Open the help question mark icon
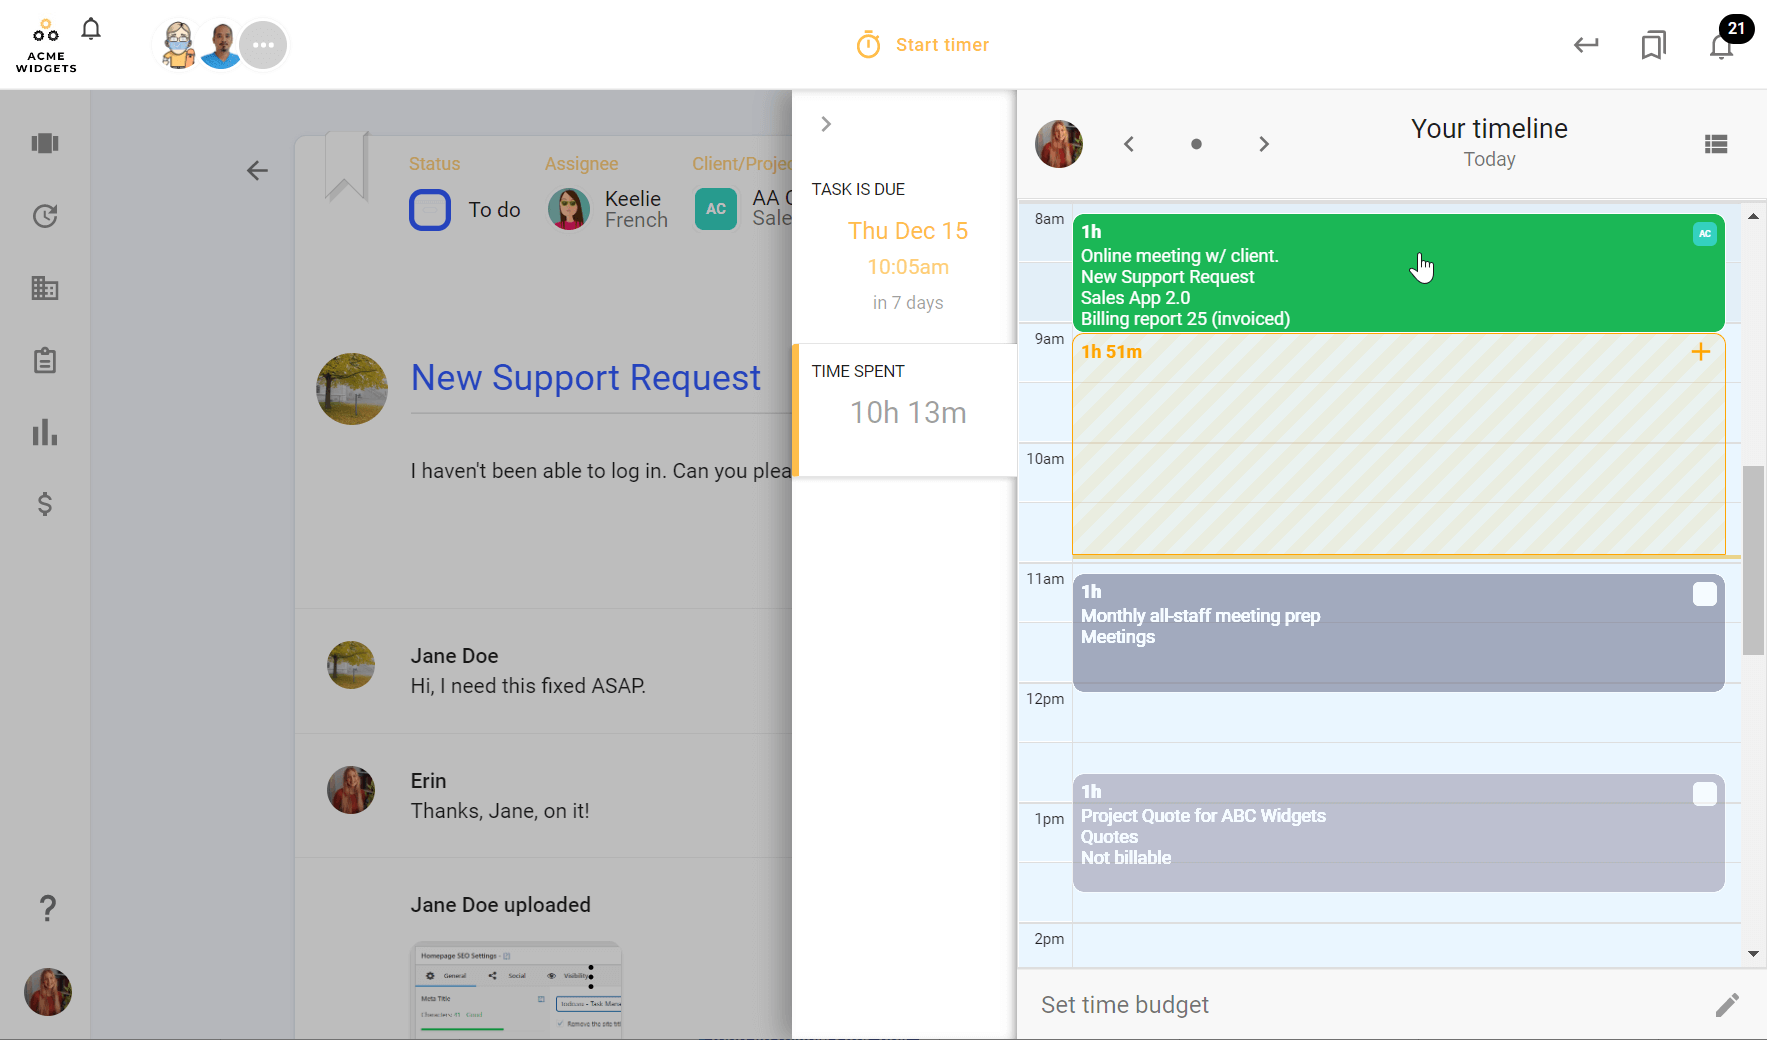This screenshot has width=1767, height=1040. (47, 908)
